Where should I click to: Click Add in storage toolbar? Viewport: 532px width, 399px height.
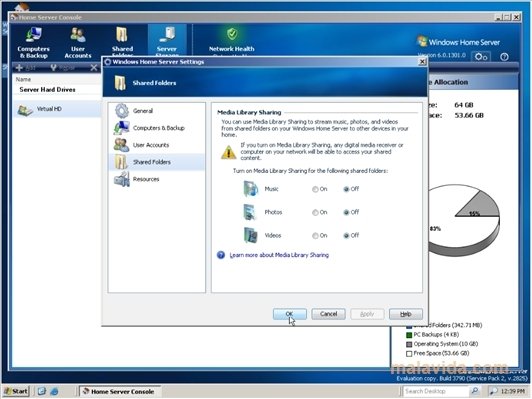(26, 68)
